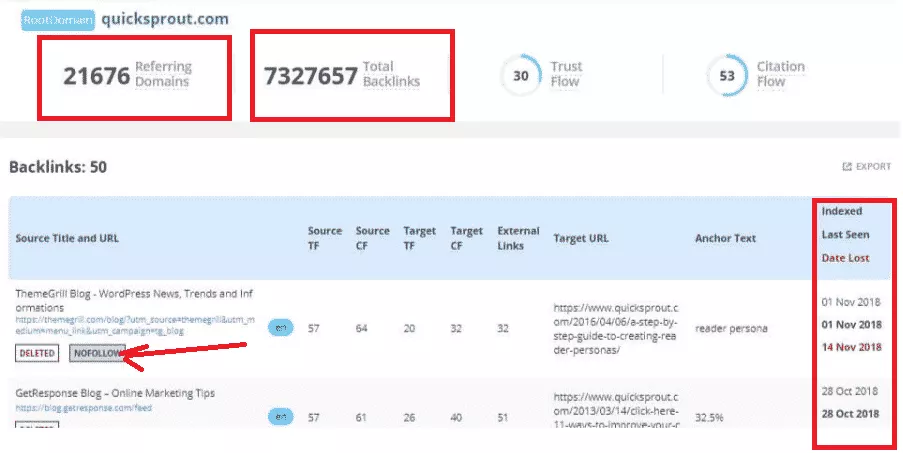Click the Target URL column header
903x453 pixels.
tap(580, 238)
